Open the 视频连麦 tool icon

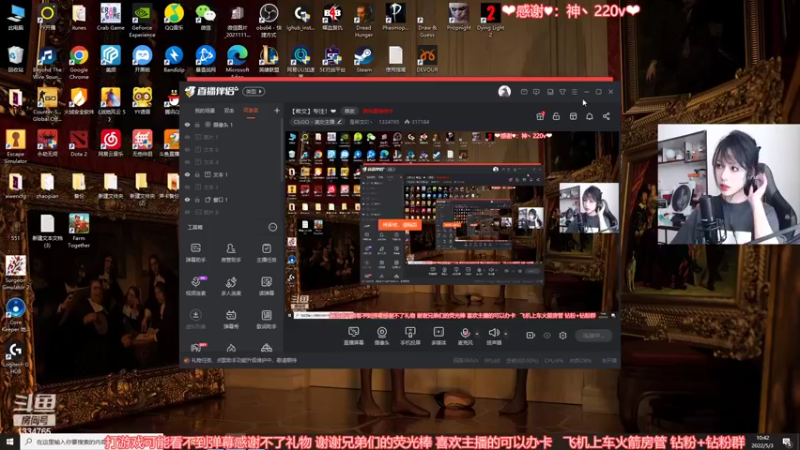point(195,286)
